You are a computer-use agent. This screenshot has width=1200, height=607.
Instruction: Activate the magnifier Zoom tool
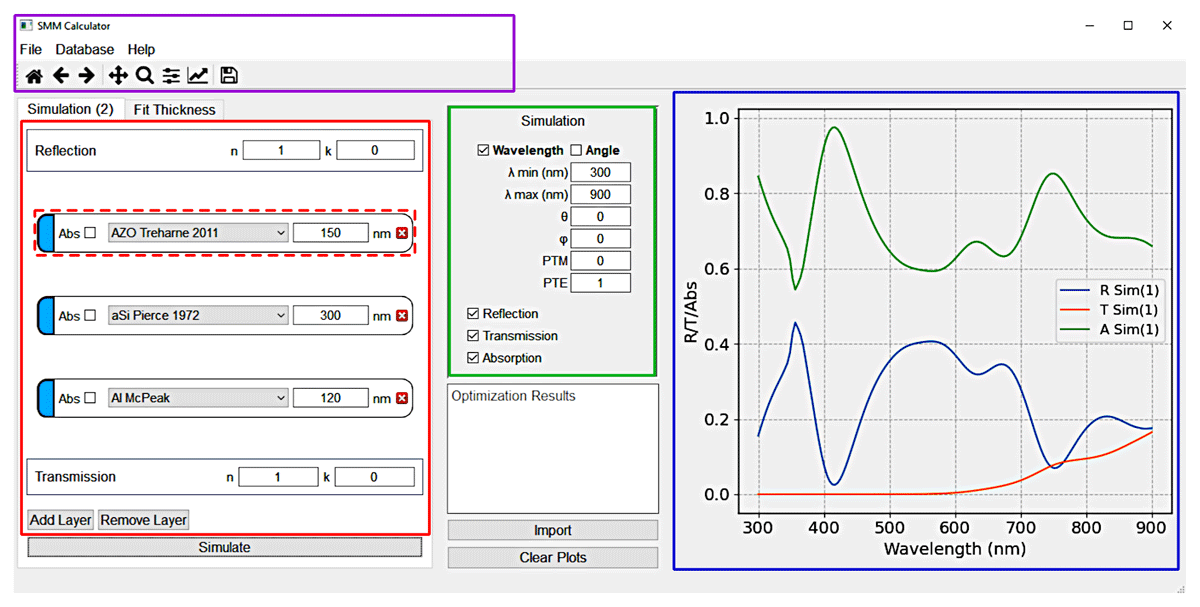click(x=144, y=75)
